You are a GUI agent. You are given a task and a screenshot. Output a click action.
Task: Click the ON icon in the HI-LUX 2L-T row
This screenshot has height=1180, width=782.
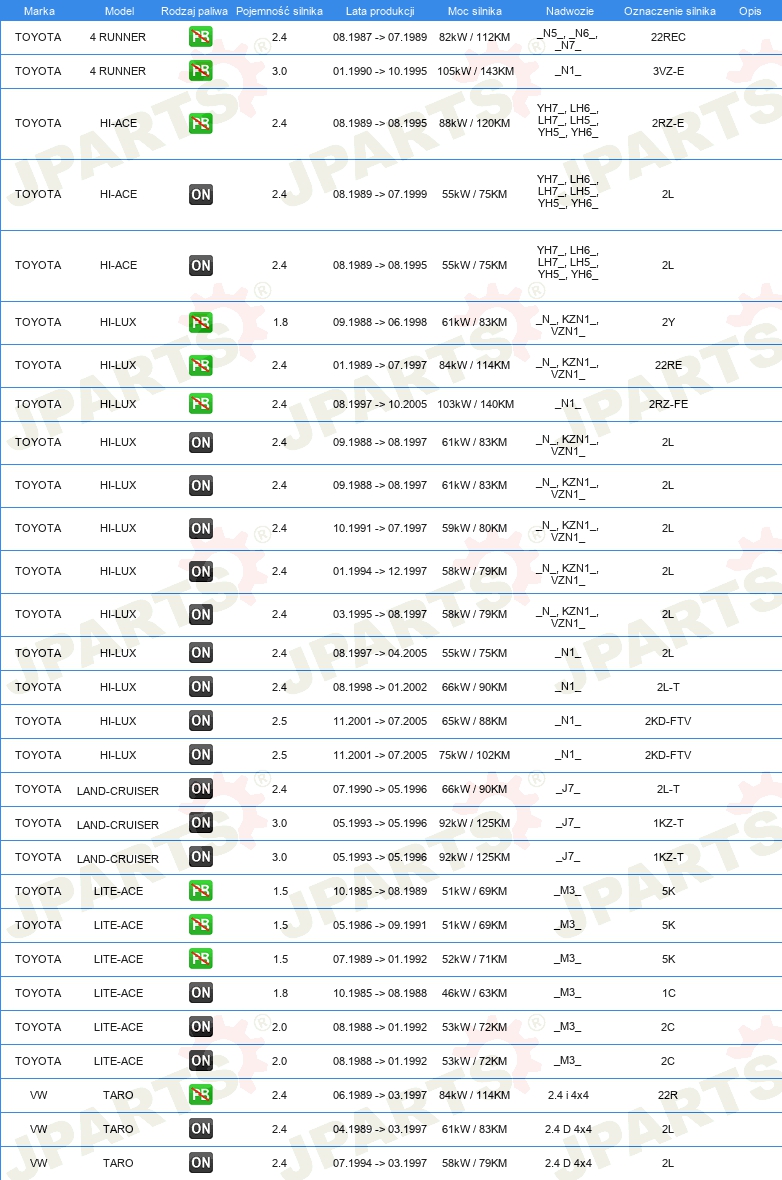click(200, 687)
